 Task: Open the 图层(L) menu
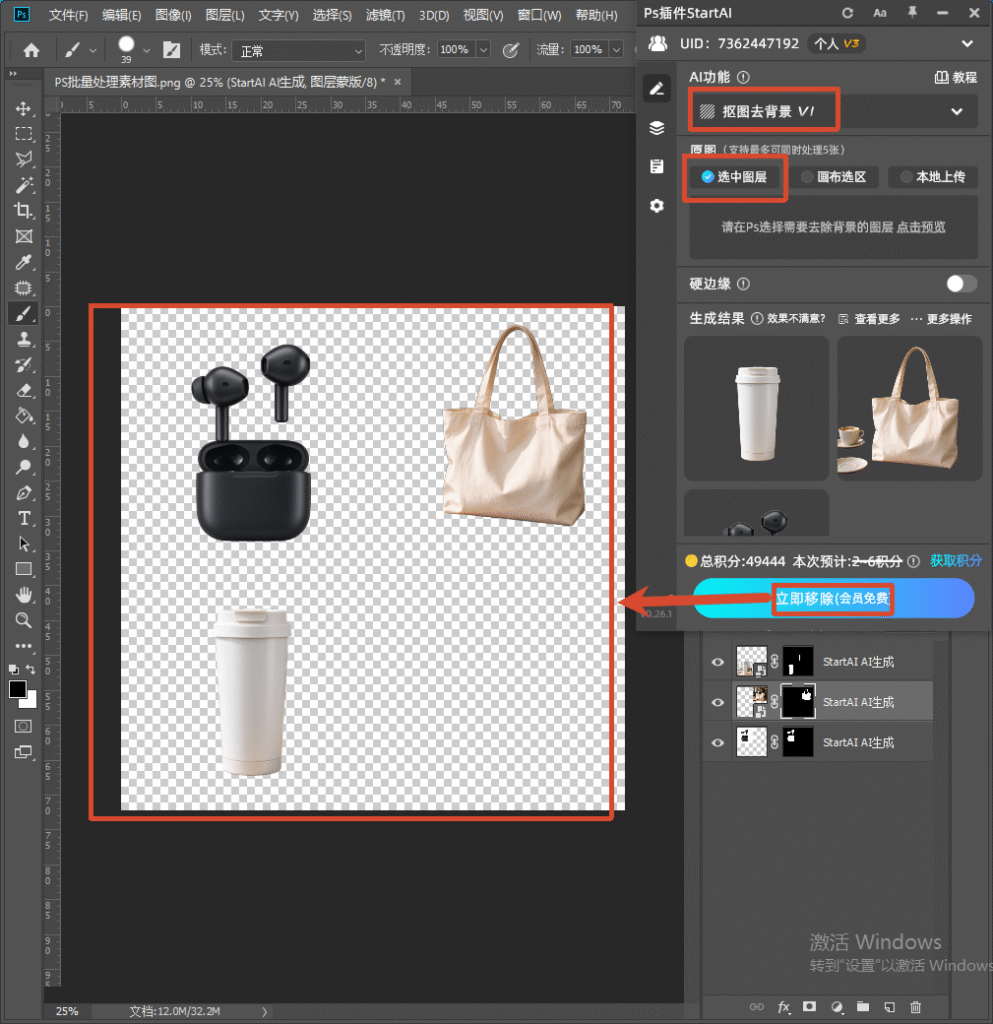(225, 15)
